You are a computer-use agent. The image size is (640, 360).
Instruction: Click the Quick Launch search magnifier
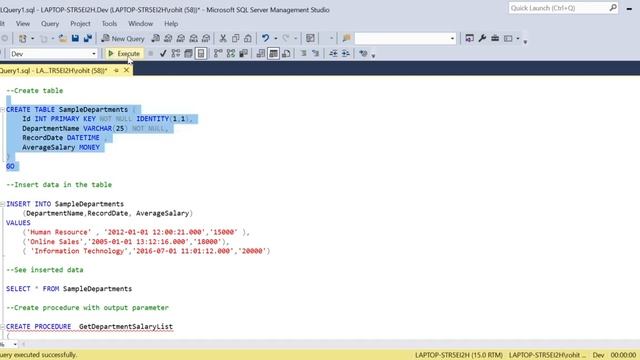pyautogui.click(x=613, y=8)
